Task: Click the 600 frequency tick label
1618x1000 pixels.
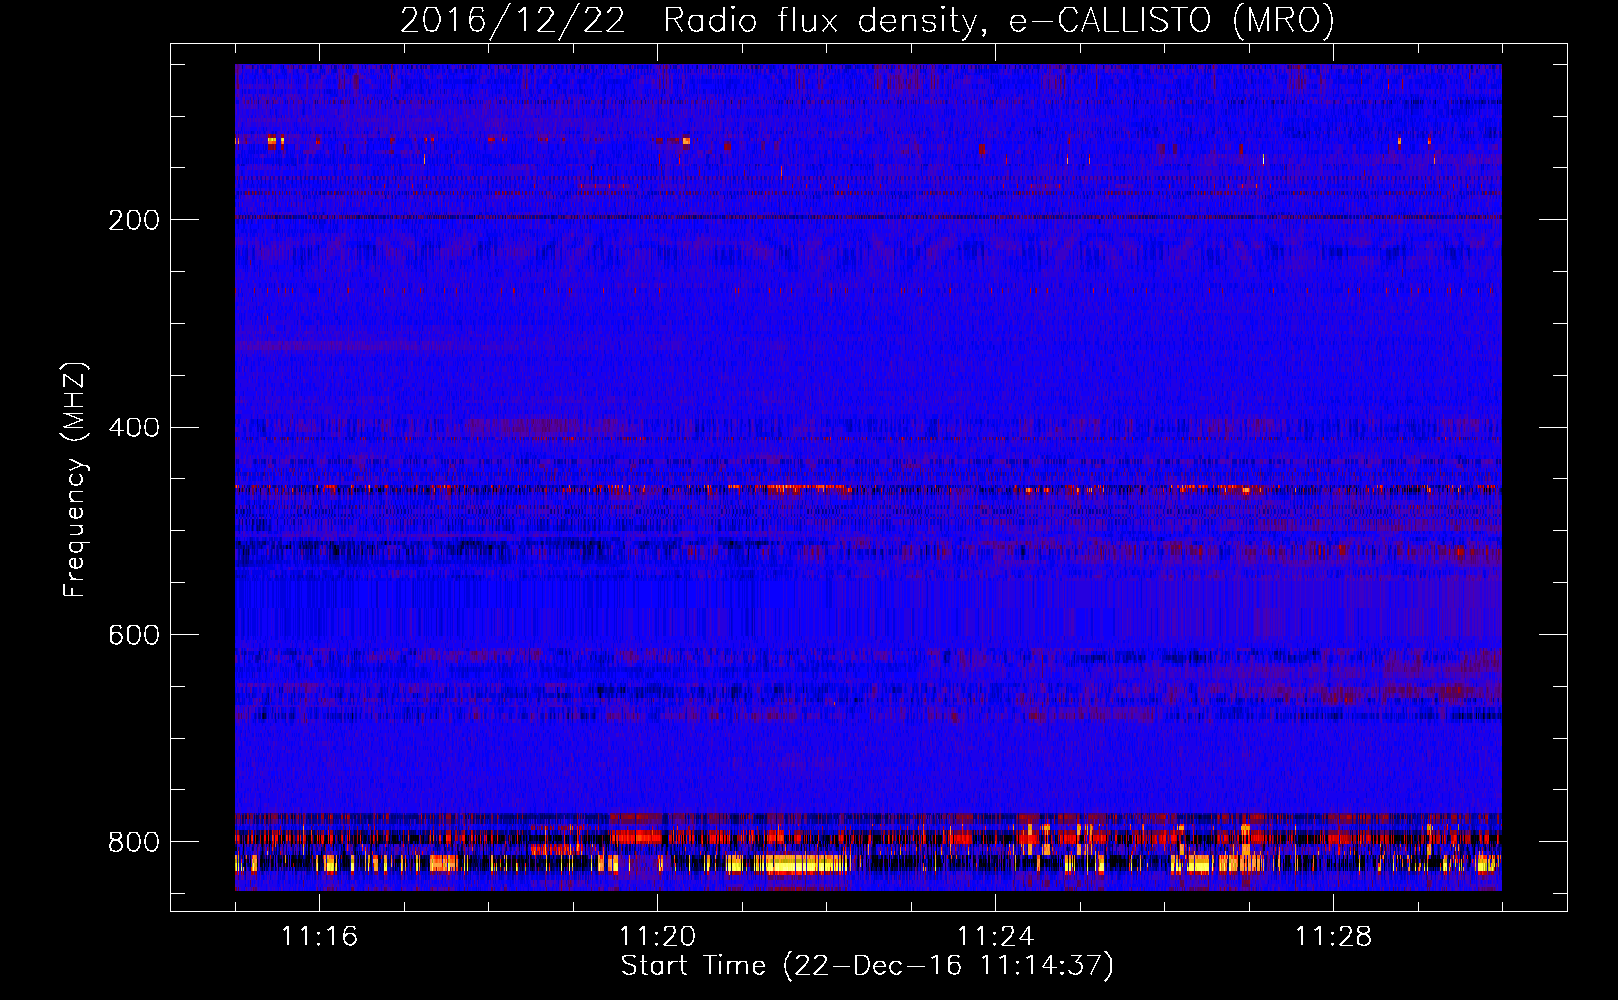Action: click(x=134, y=636)
